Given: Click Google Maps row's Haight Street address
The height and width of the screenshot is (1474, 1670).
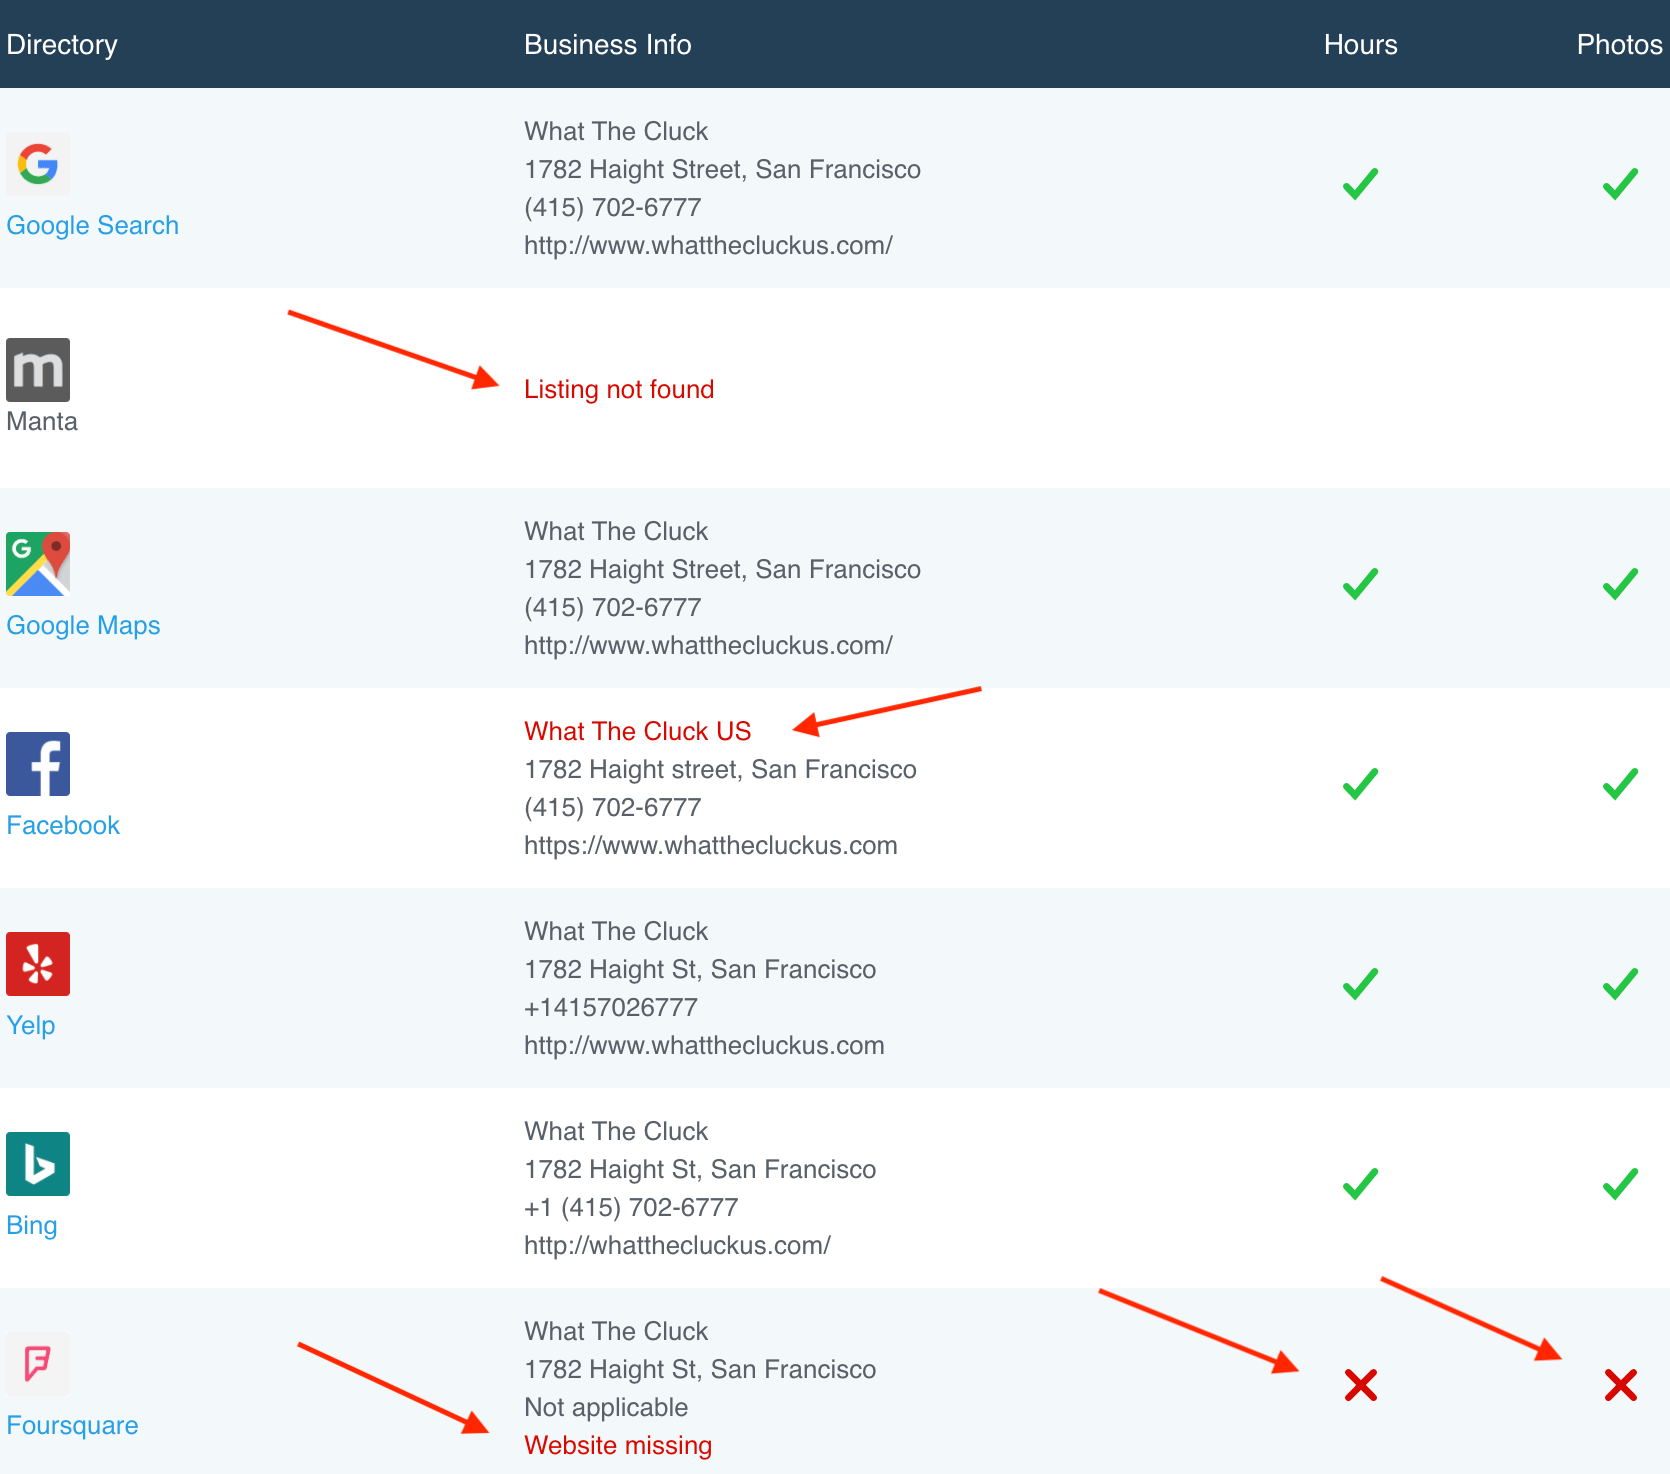Looking at the screenshot, I should click(722, 570).
